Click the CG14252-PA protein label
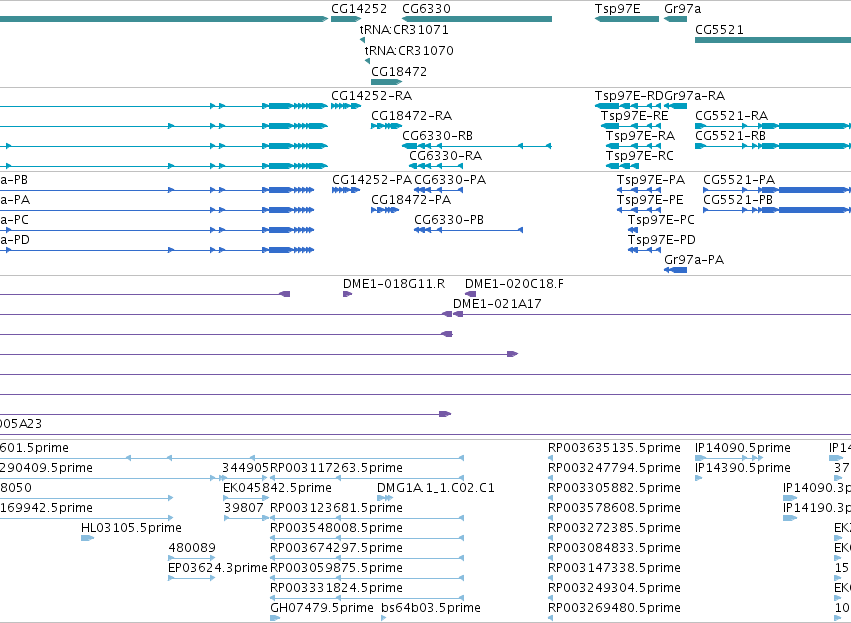Viewport: 851px width, 623px height. (372, 180)
